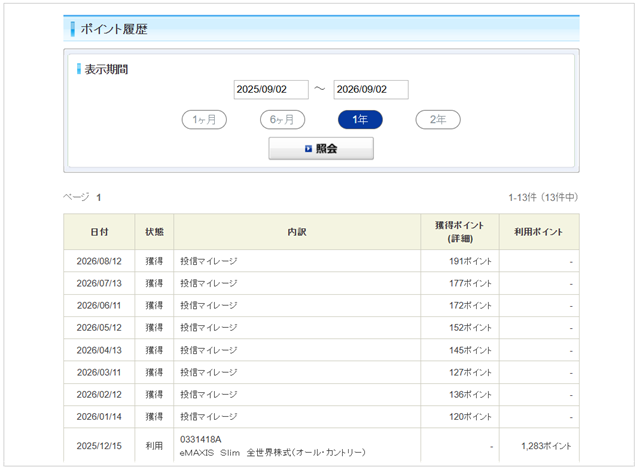The image size is (640, 470).
Task: Select the 1年 period option
Action: tap(360, 120)
